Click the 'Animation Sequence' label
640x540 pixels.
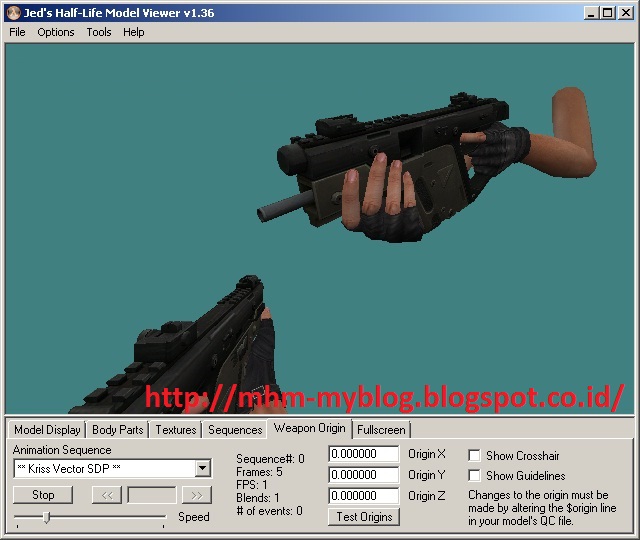point(62,450)
